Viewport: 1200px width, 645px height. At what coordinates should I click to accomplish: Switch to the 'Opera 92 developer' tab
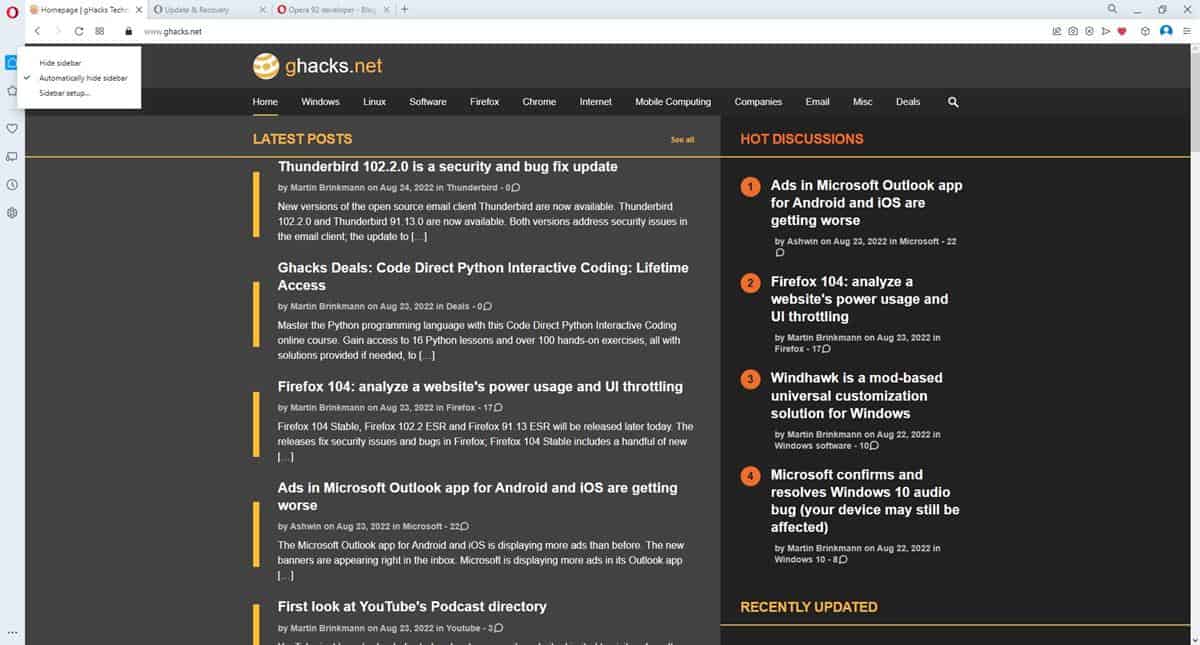(x=330, y=9)
